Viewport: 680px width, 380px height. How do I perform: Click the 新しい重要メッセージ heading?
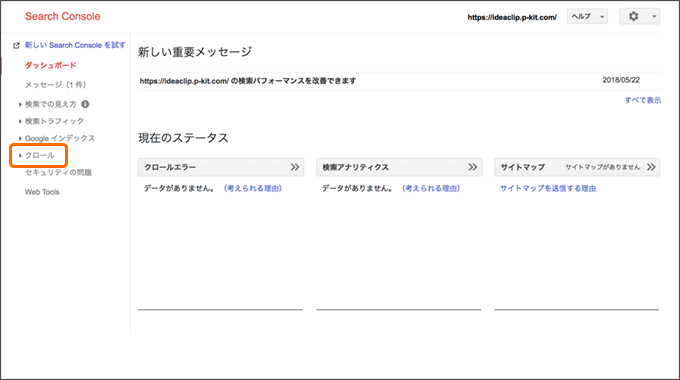195,52
